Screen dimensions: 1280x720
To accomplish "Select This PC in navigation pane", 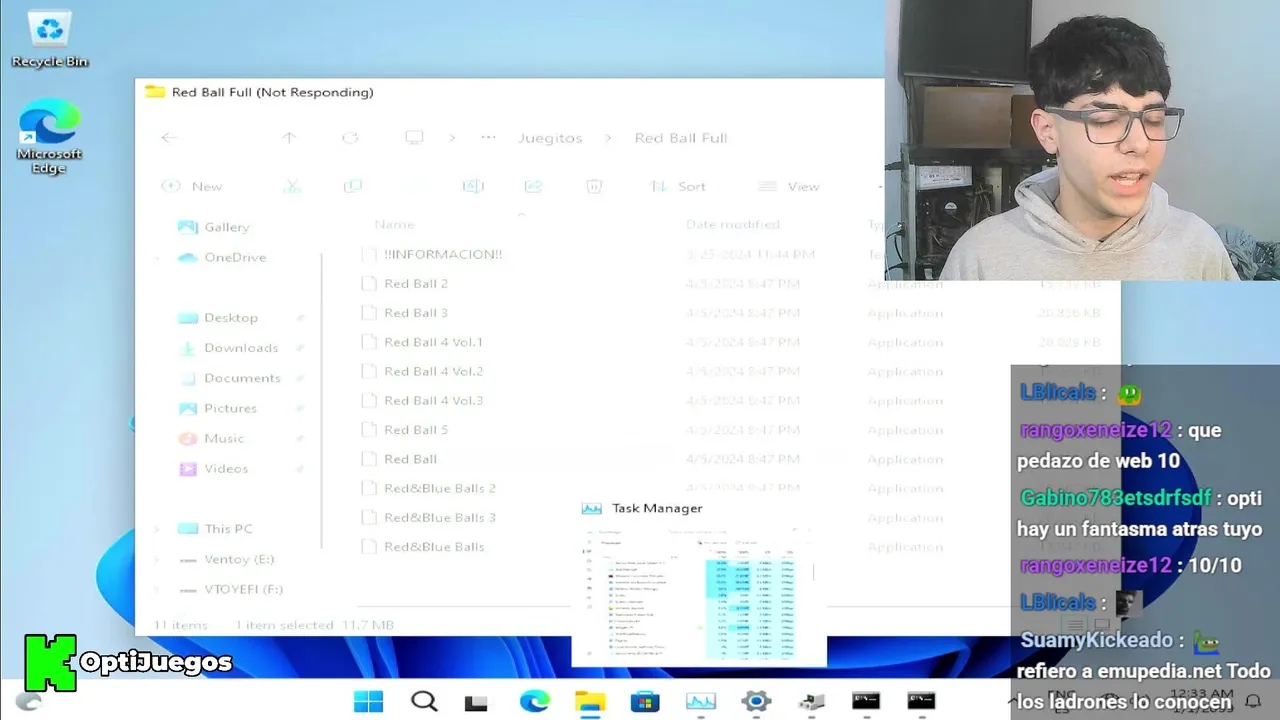I will 215,528.
